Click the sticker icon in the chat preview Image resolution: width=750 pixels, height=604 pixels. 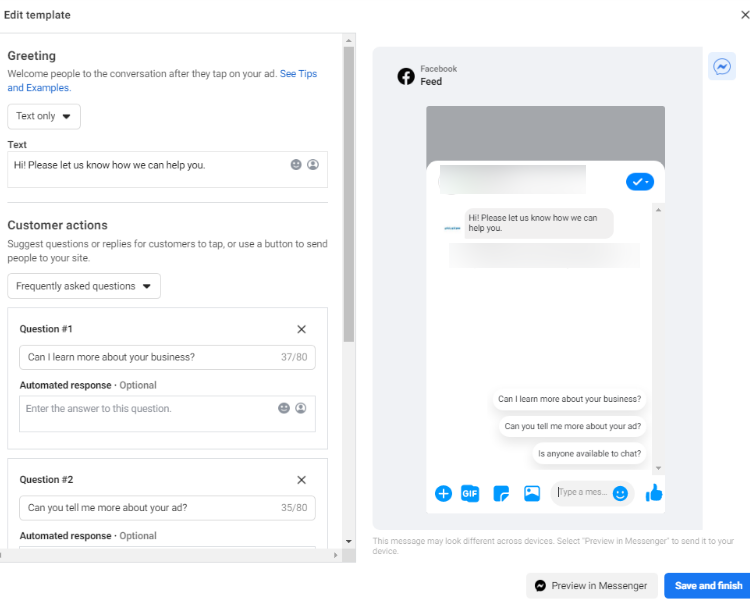pyautogui.click(x=501, y=493)
